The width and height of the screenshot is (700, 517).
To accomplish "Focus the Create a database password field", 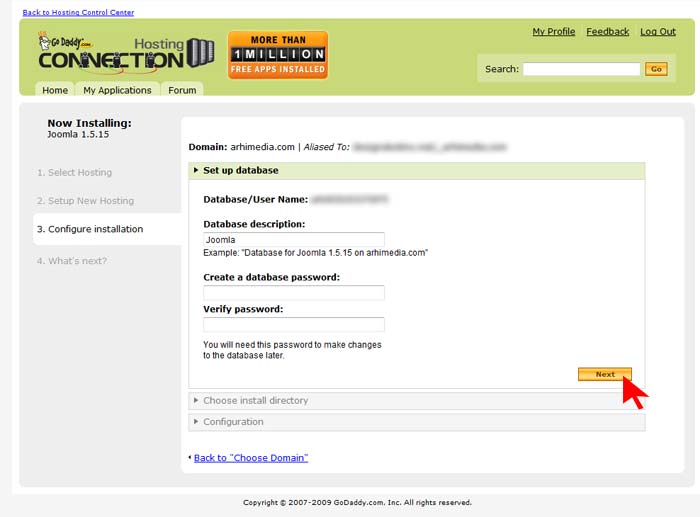I will pos(294,293).
